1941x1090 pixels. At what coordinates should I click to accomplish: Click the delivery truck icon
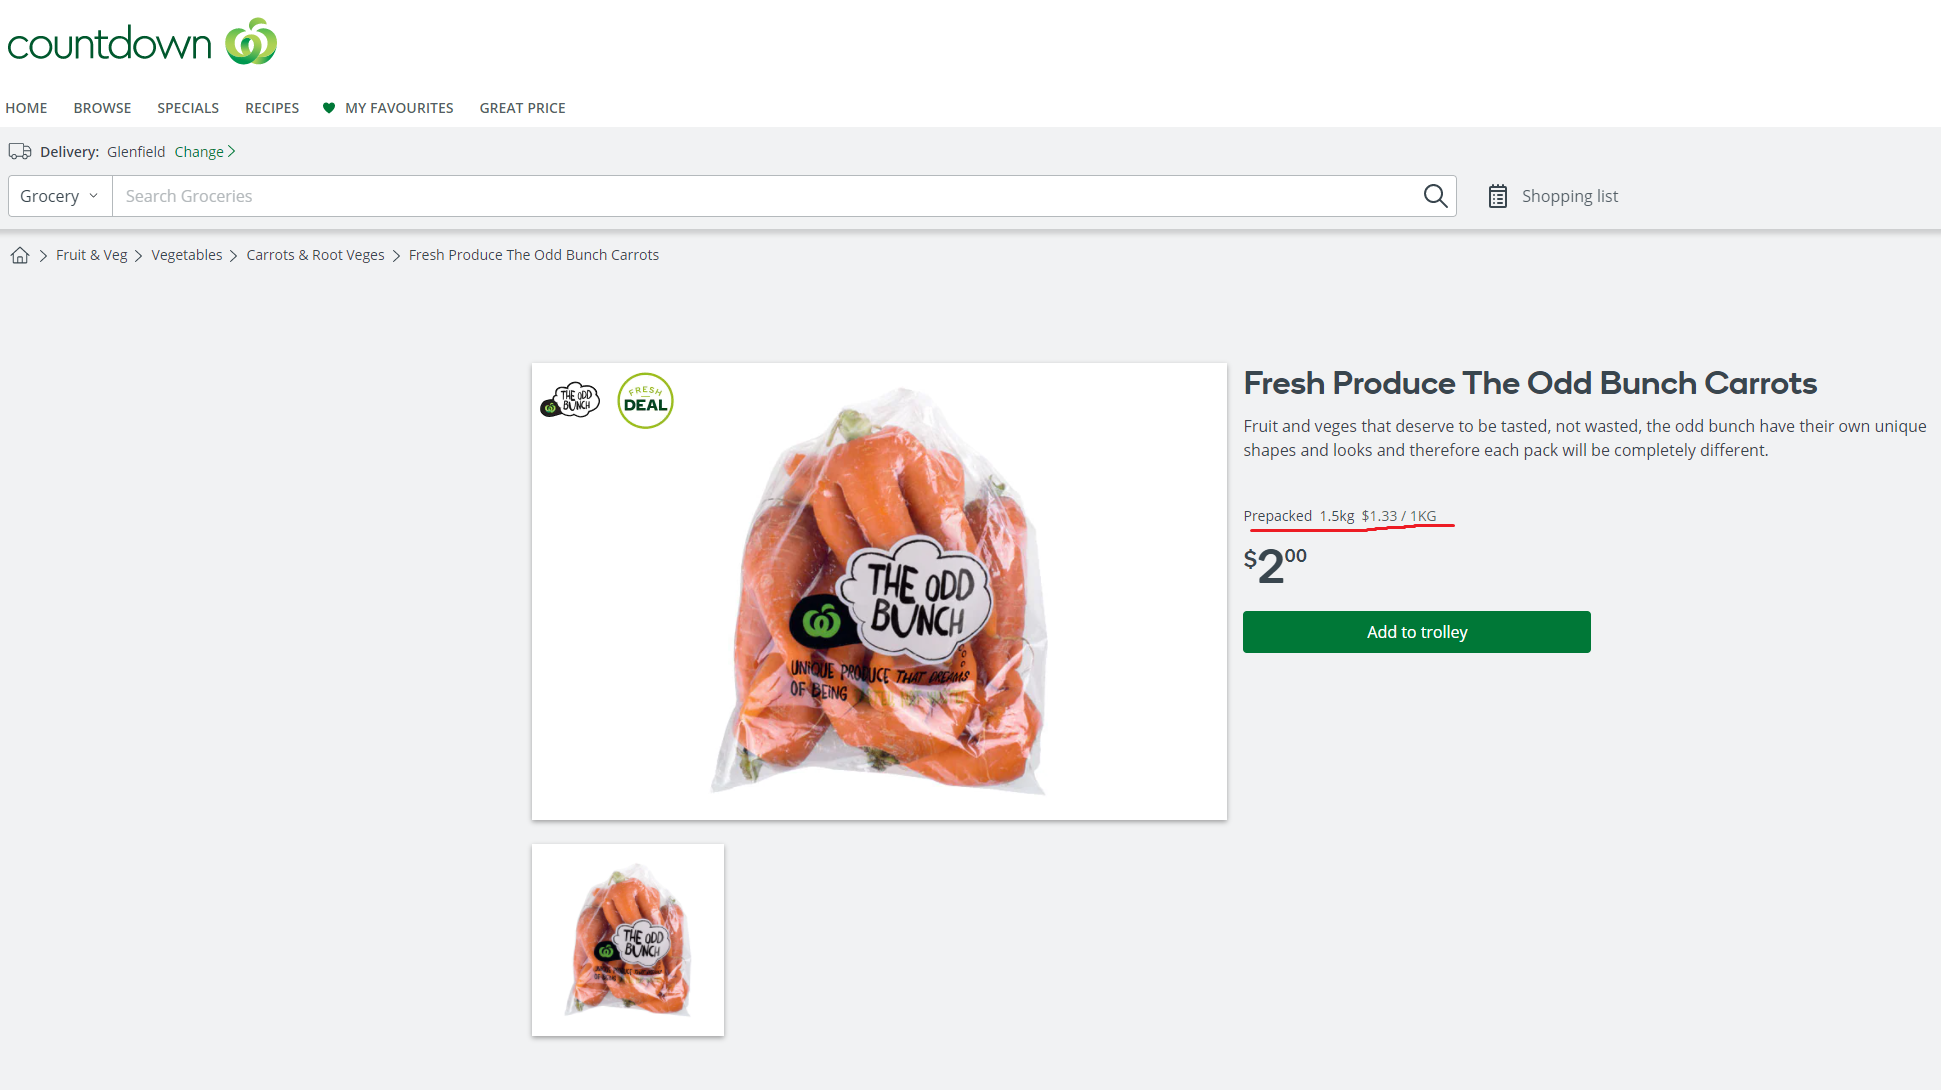20,152
